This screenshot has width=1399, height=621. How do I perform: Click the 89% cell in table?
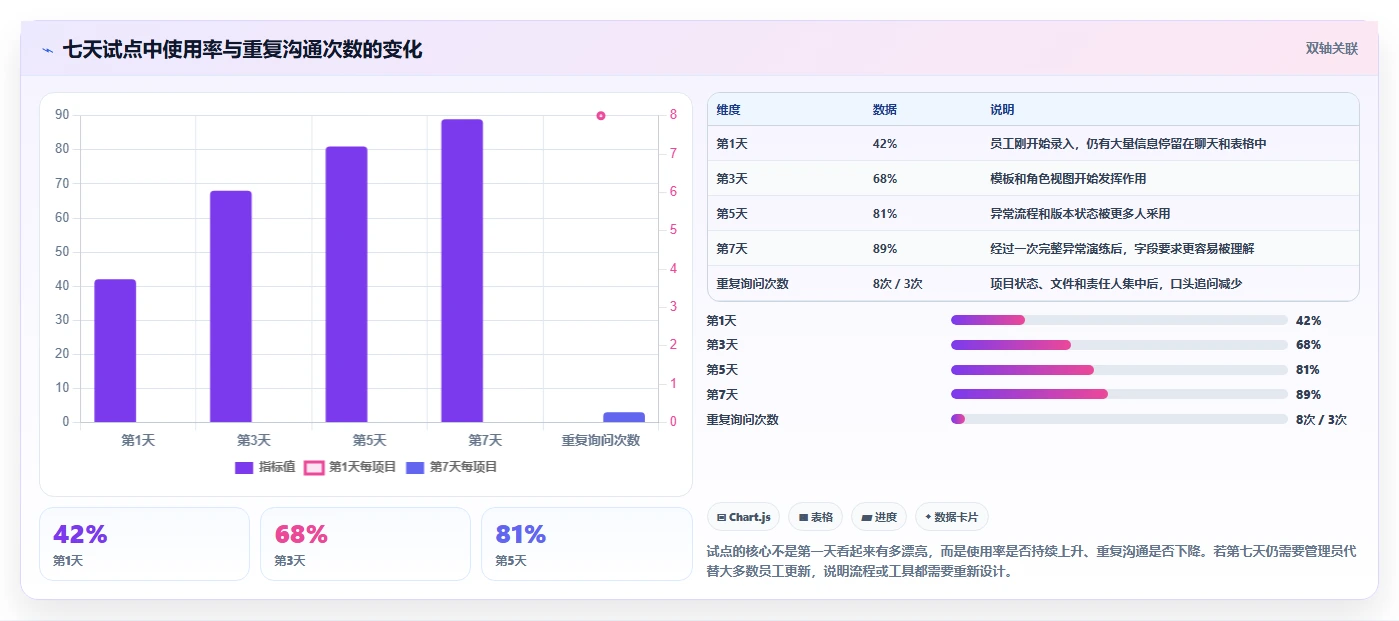tap(884, 249)
